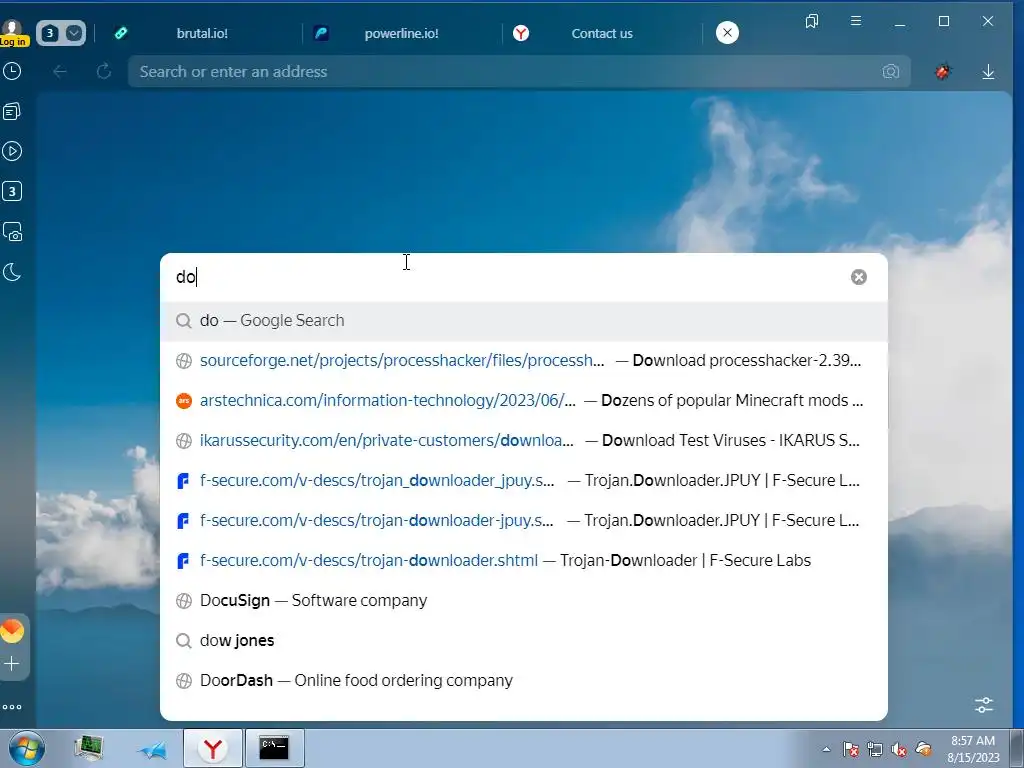The height and width of the screenshot is (768, 1024).
Task: Clear the search box text
Action: (859, 277)
